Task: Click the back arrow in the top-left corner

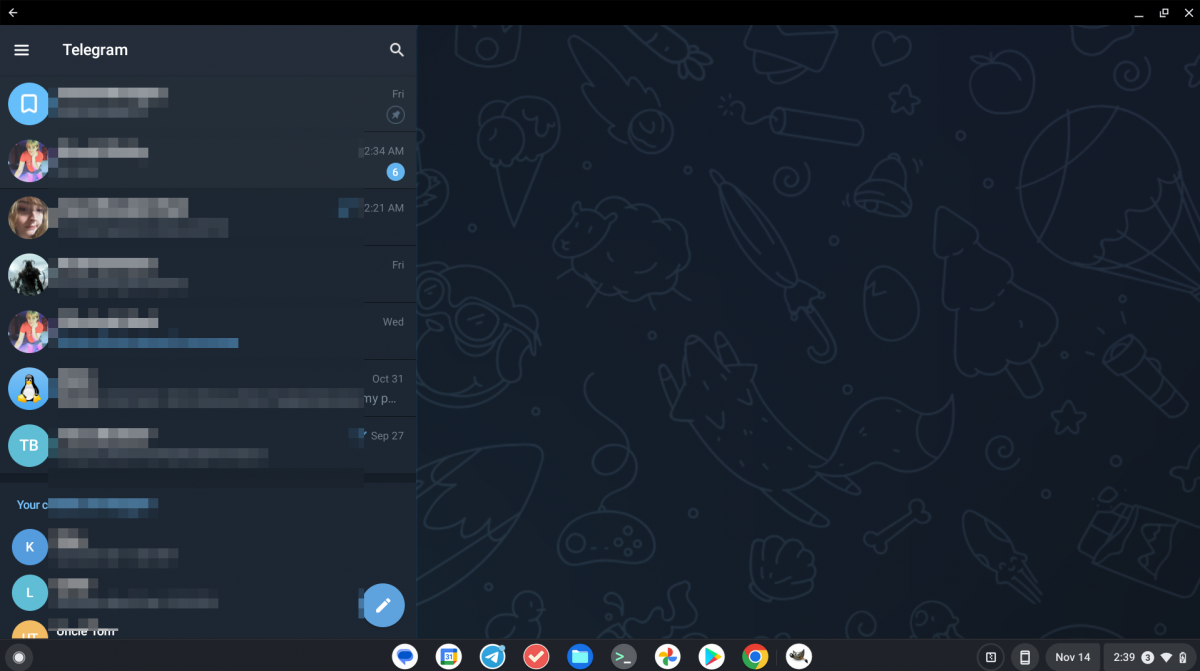Action: coord(14,13)
